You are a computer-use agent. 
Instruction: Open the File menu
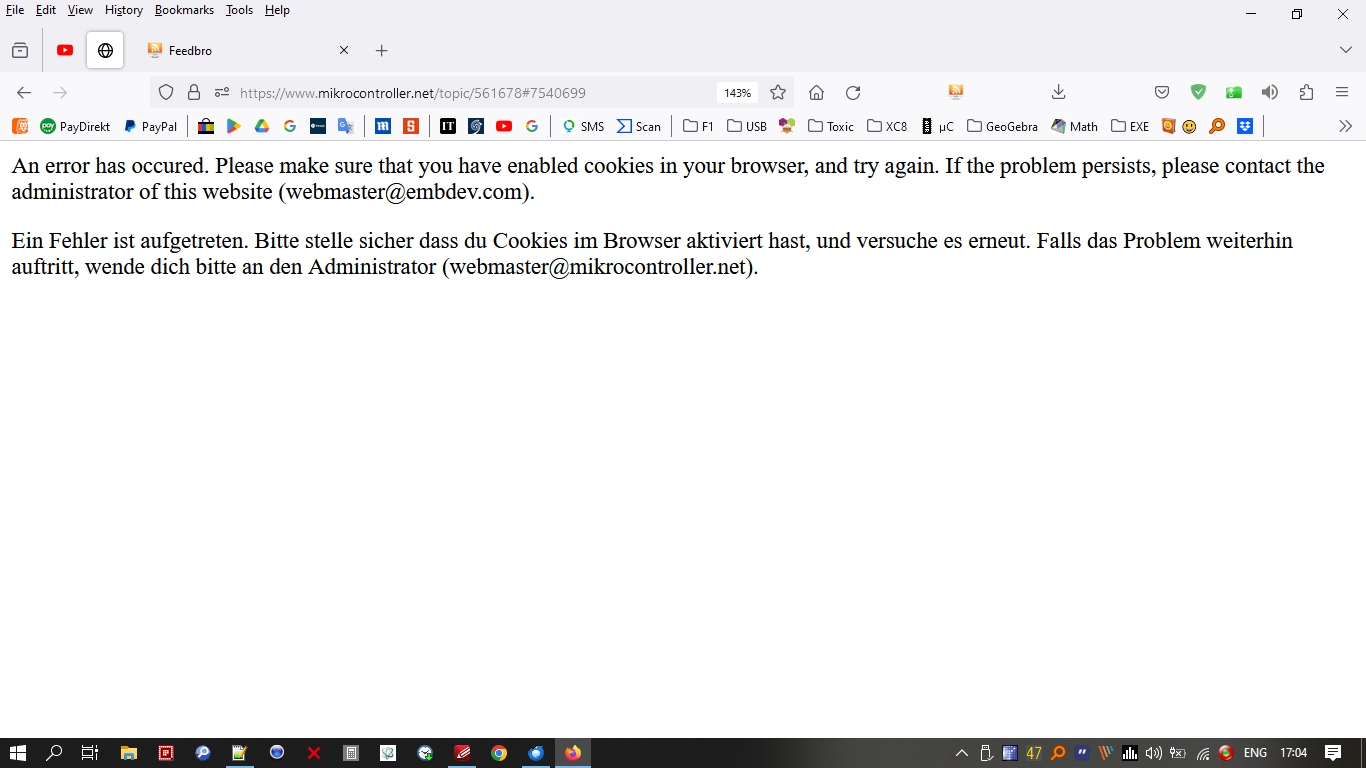(15, 10)
